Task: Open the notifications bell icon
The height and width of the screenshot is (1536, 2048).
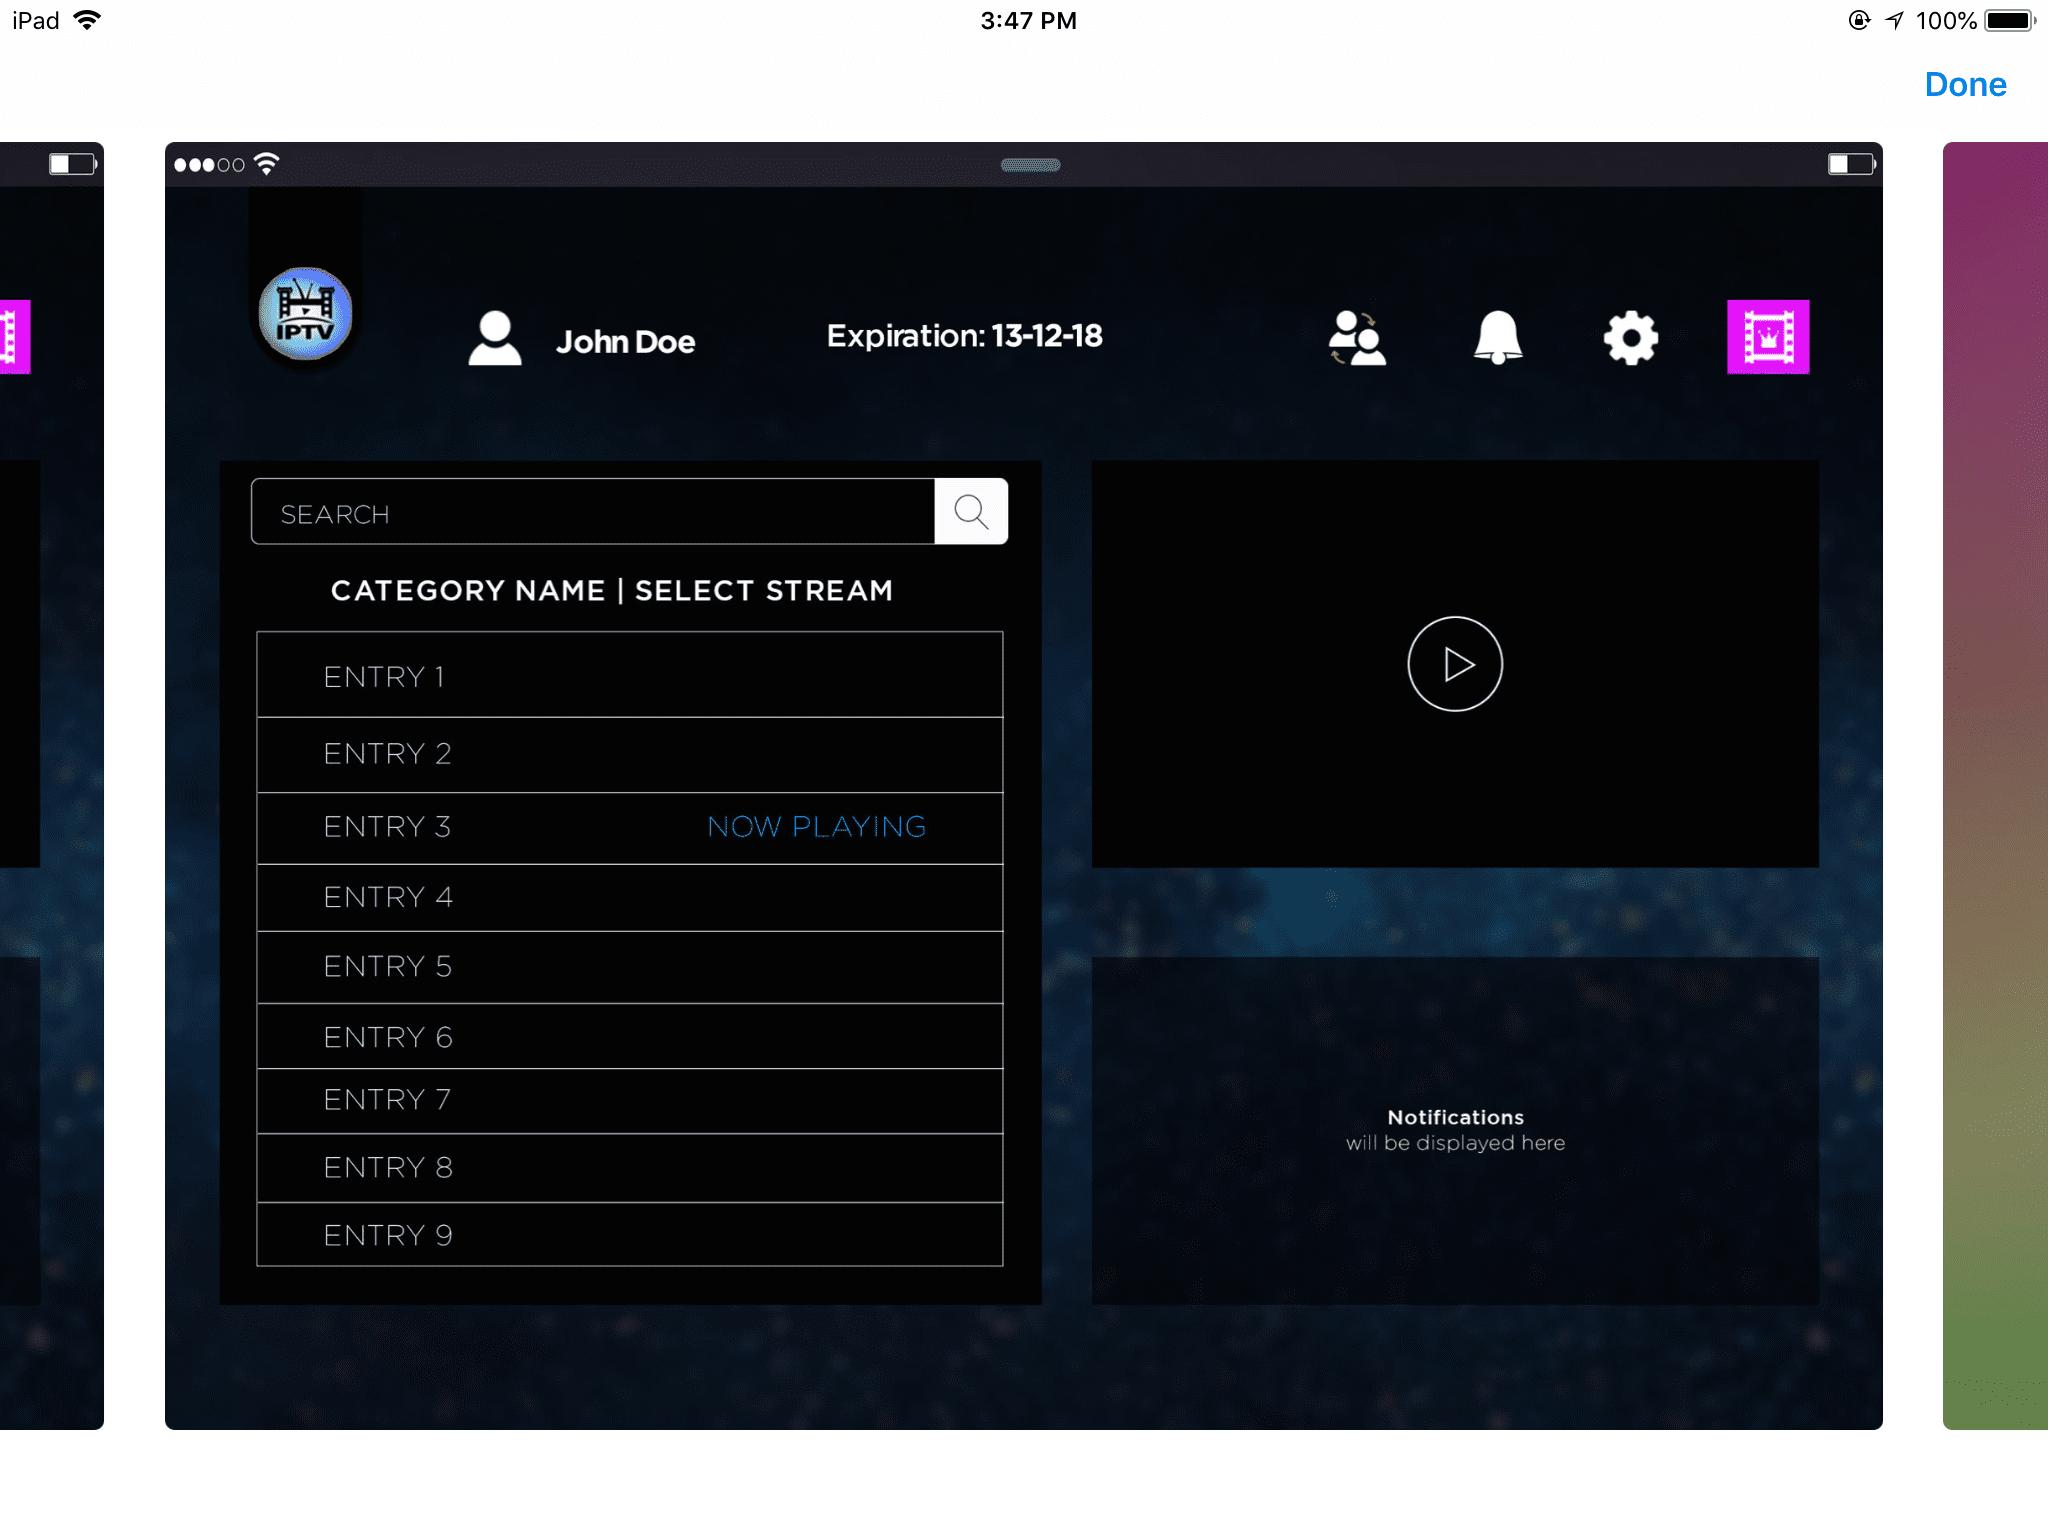Action: point(1495,337)
